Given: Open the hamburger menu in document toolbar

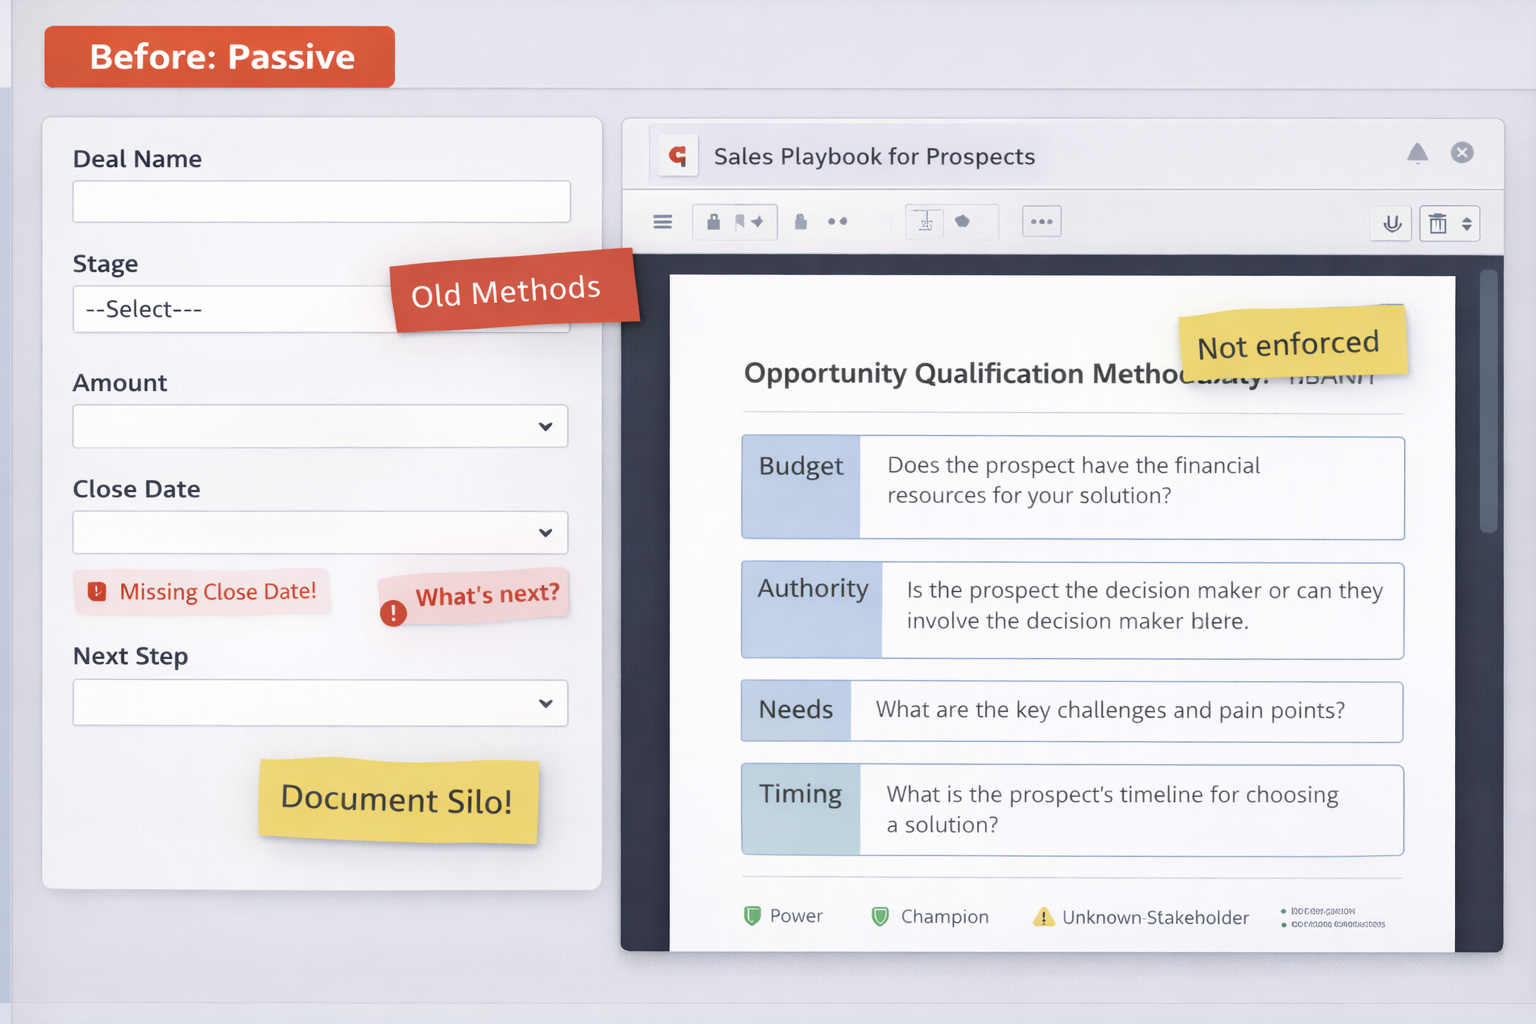Looking at the screenshot, I should tap(662, 222).
